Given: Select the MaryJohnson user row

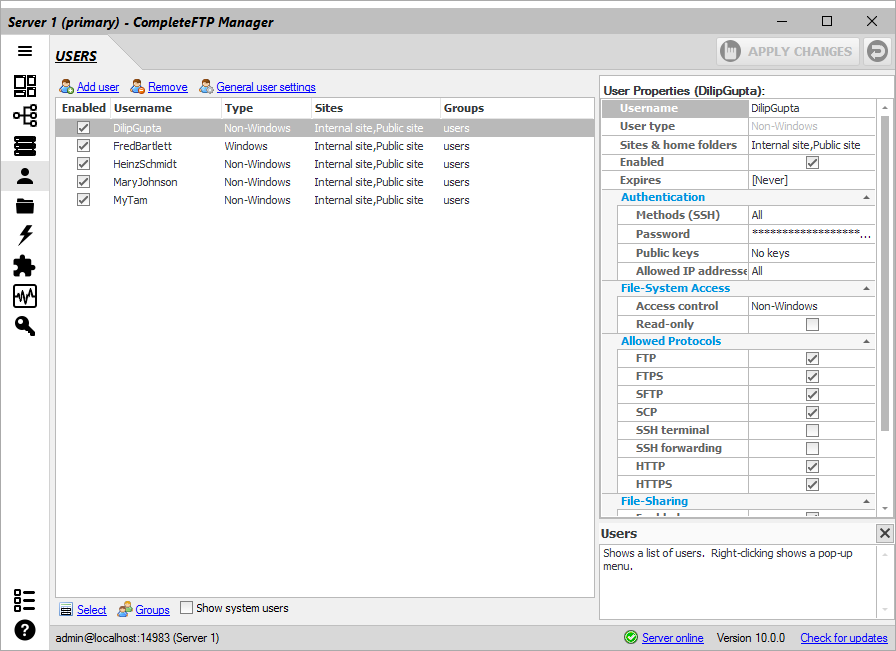Looking at the screenshot, I should [325, 182].
